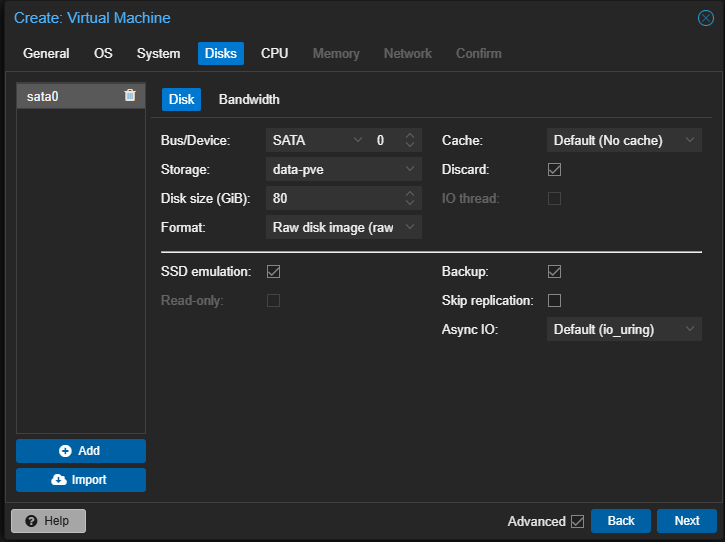Proceed with the Next button
Screen dimensions: 725x542
[687, 521]
